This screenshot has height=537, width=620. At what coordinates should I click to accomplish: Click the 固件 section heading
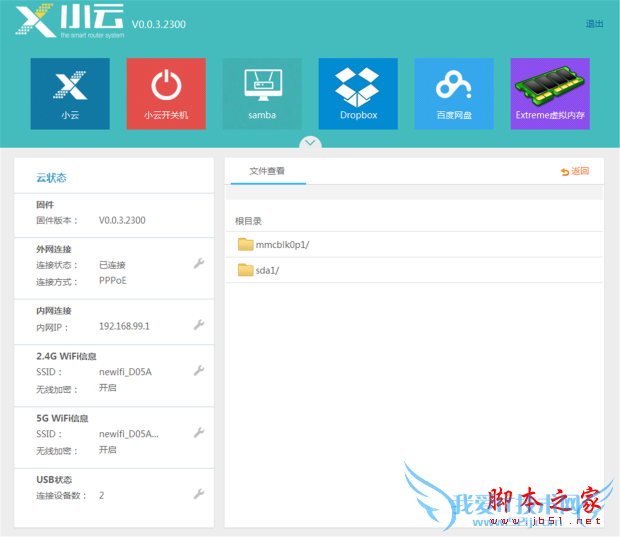[x=45, y=205]
